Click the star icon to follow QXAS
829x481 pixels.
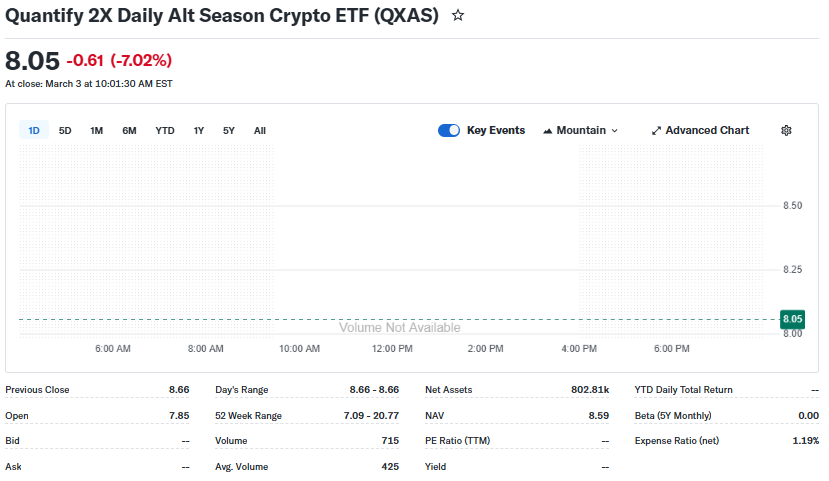[458, 16]
